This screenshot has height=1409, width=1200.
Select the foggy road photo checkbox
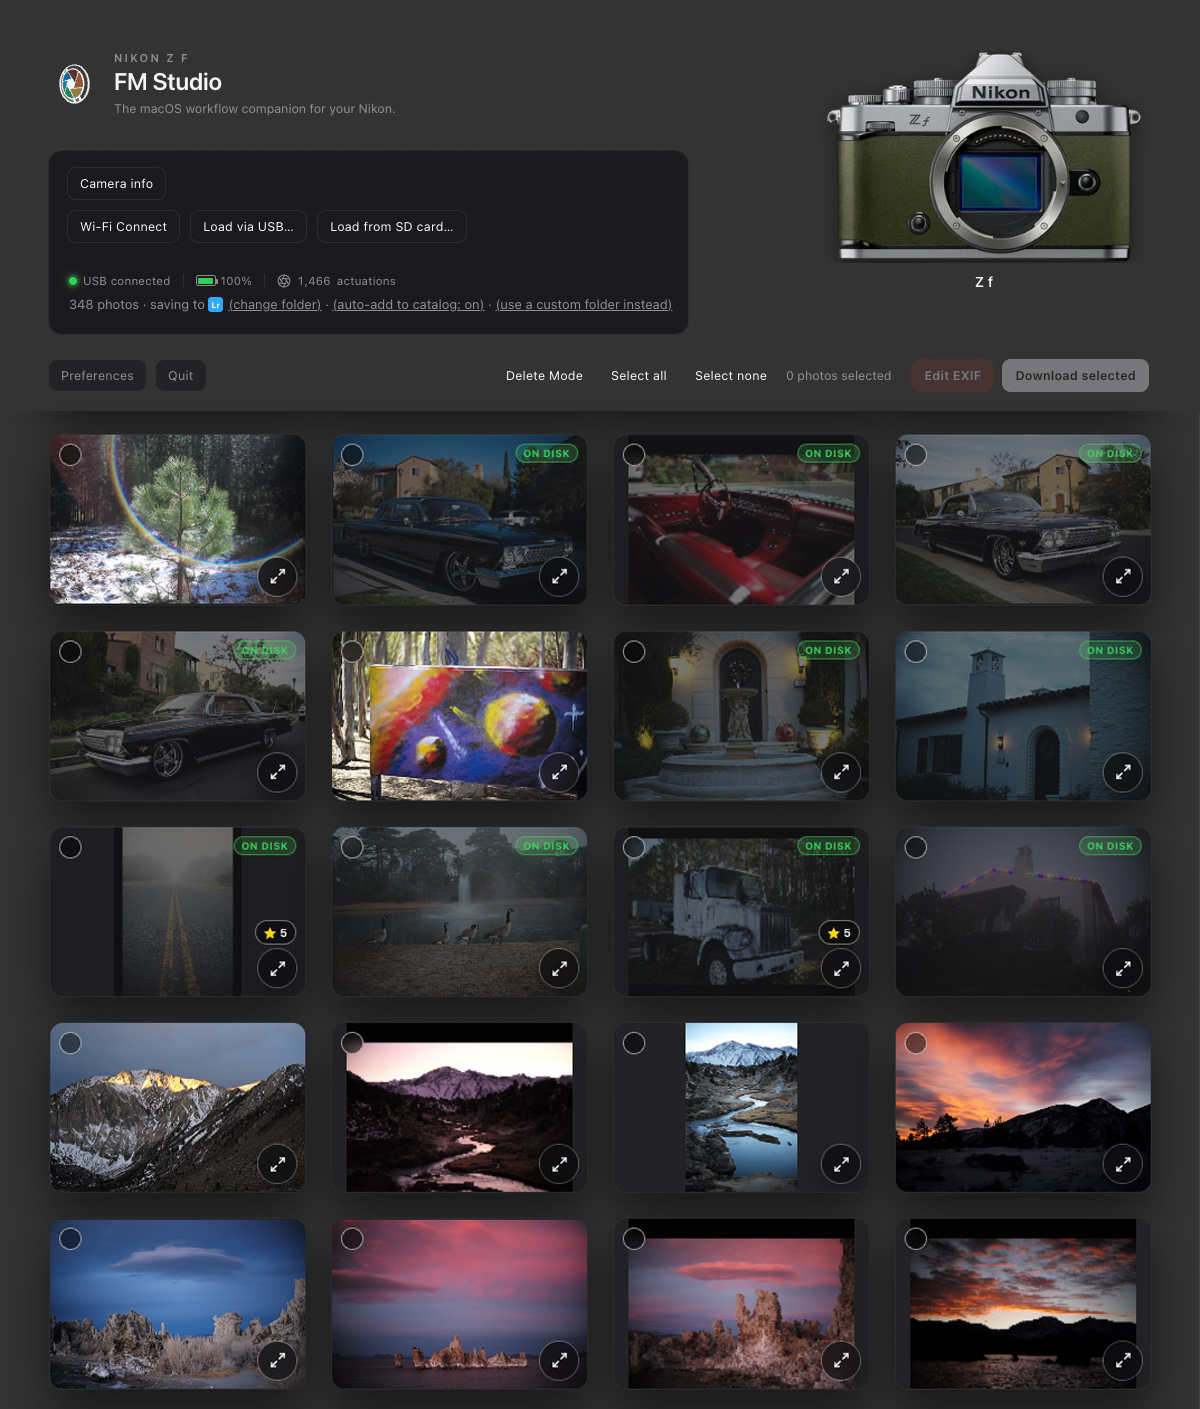pyautogui.click(x=70, y=847)
